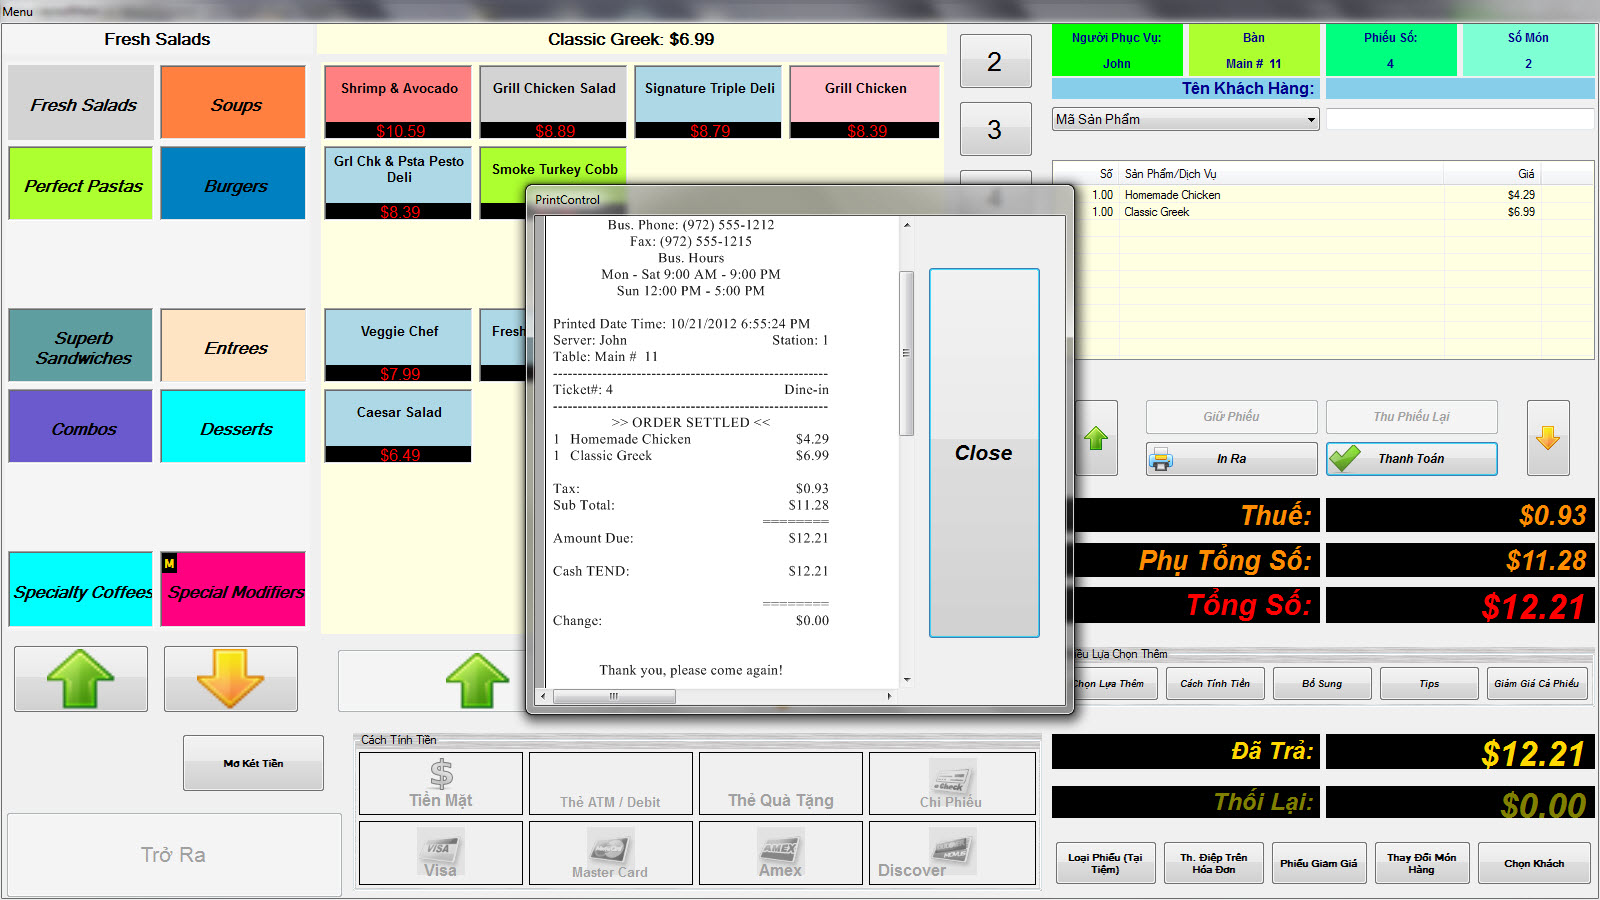The width and height of the screenshot is (1600, 900).
Task: Click the green checkmark Thanh Toán button
Action: pos(1411,459)
